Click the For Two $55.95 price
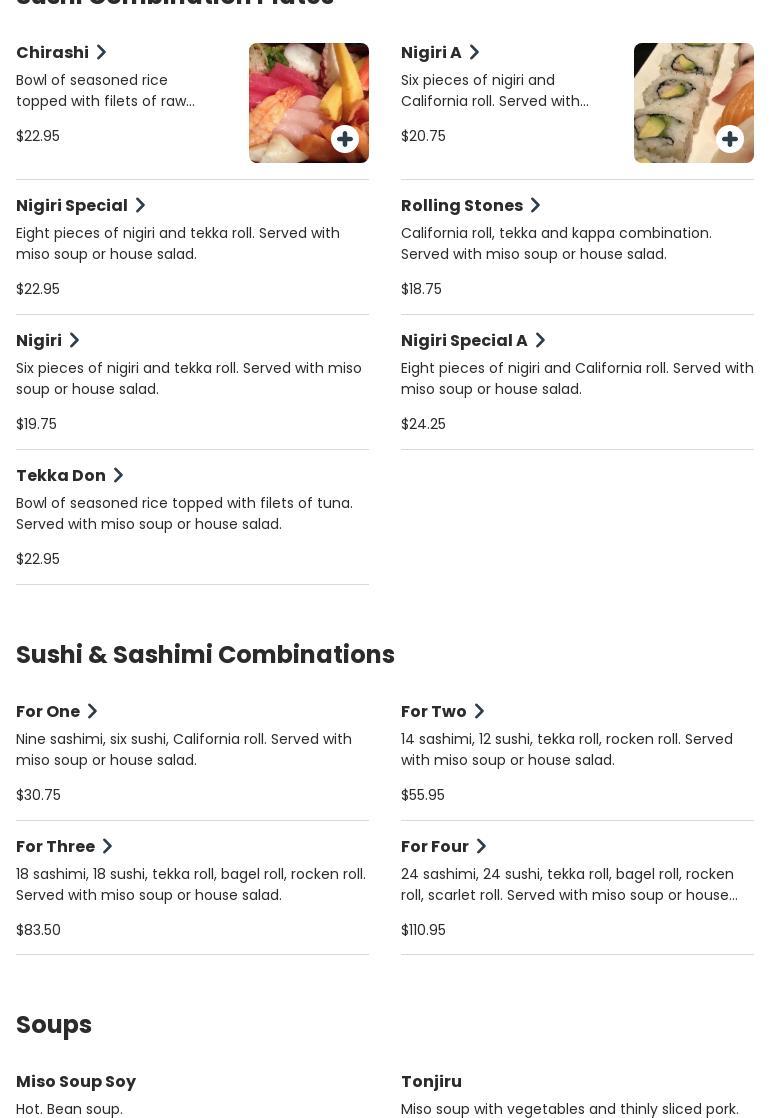The image size is (770, 1118). (x=423, y=795)
